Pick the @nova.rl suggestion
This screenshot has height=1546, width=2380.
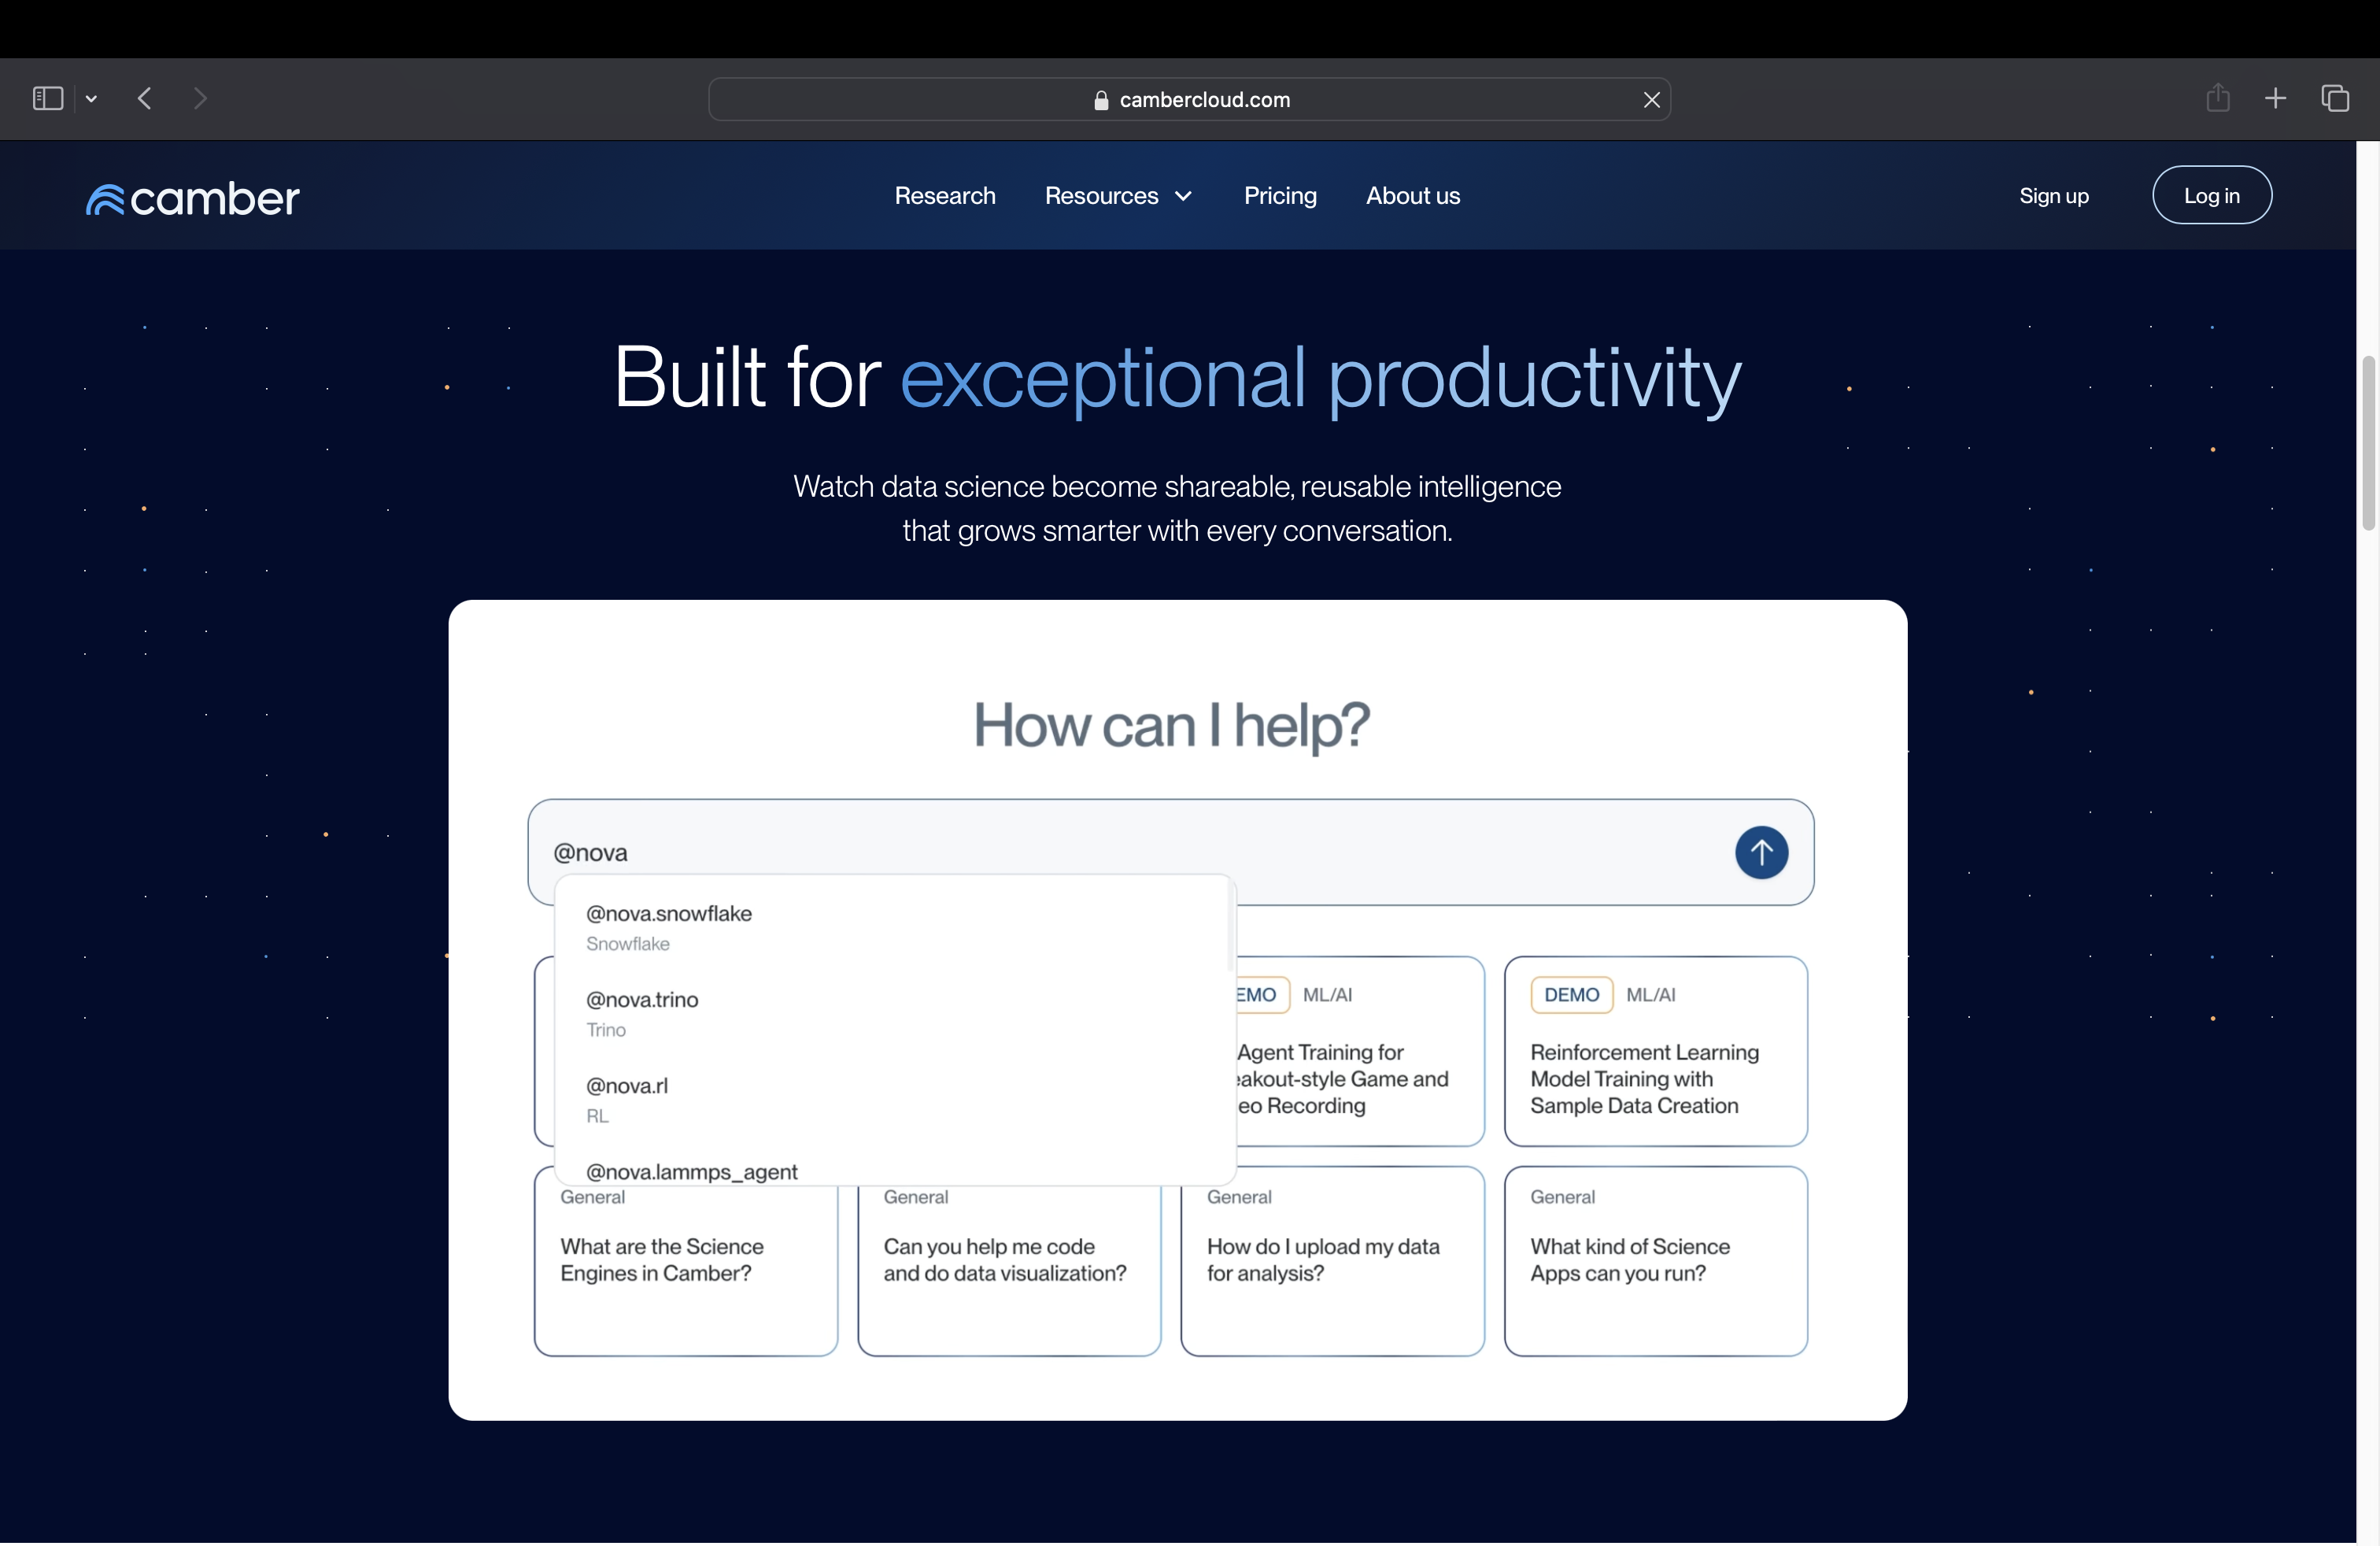[627, 1098]
